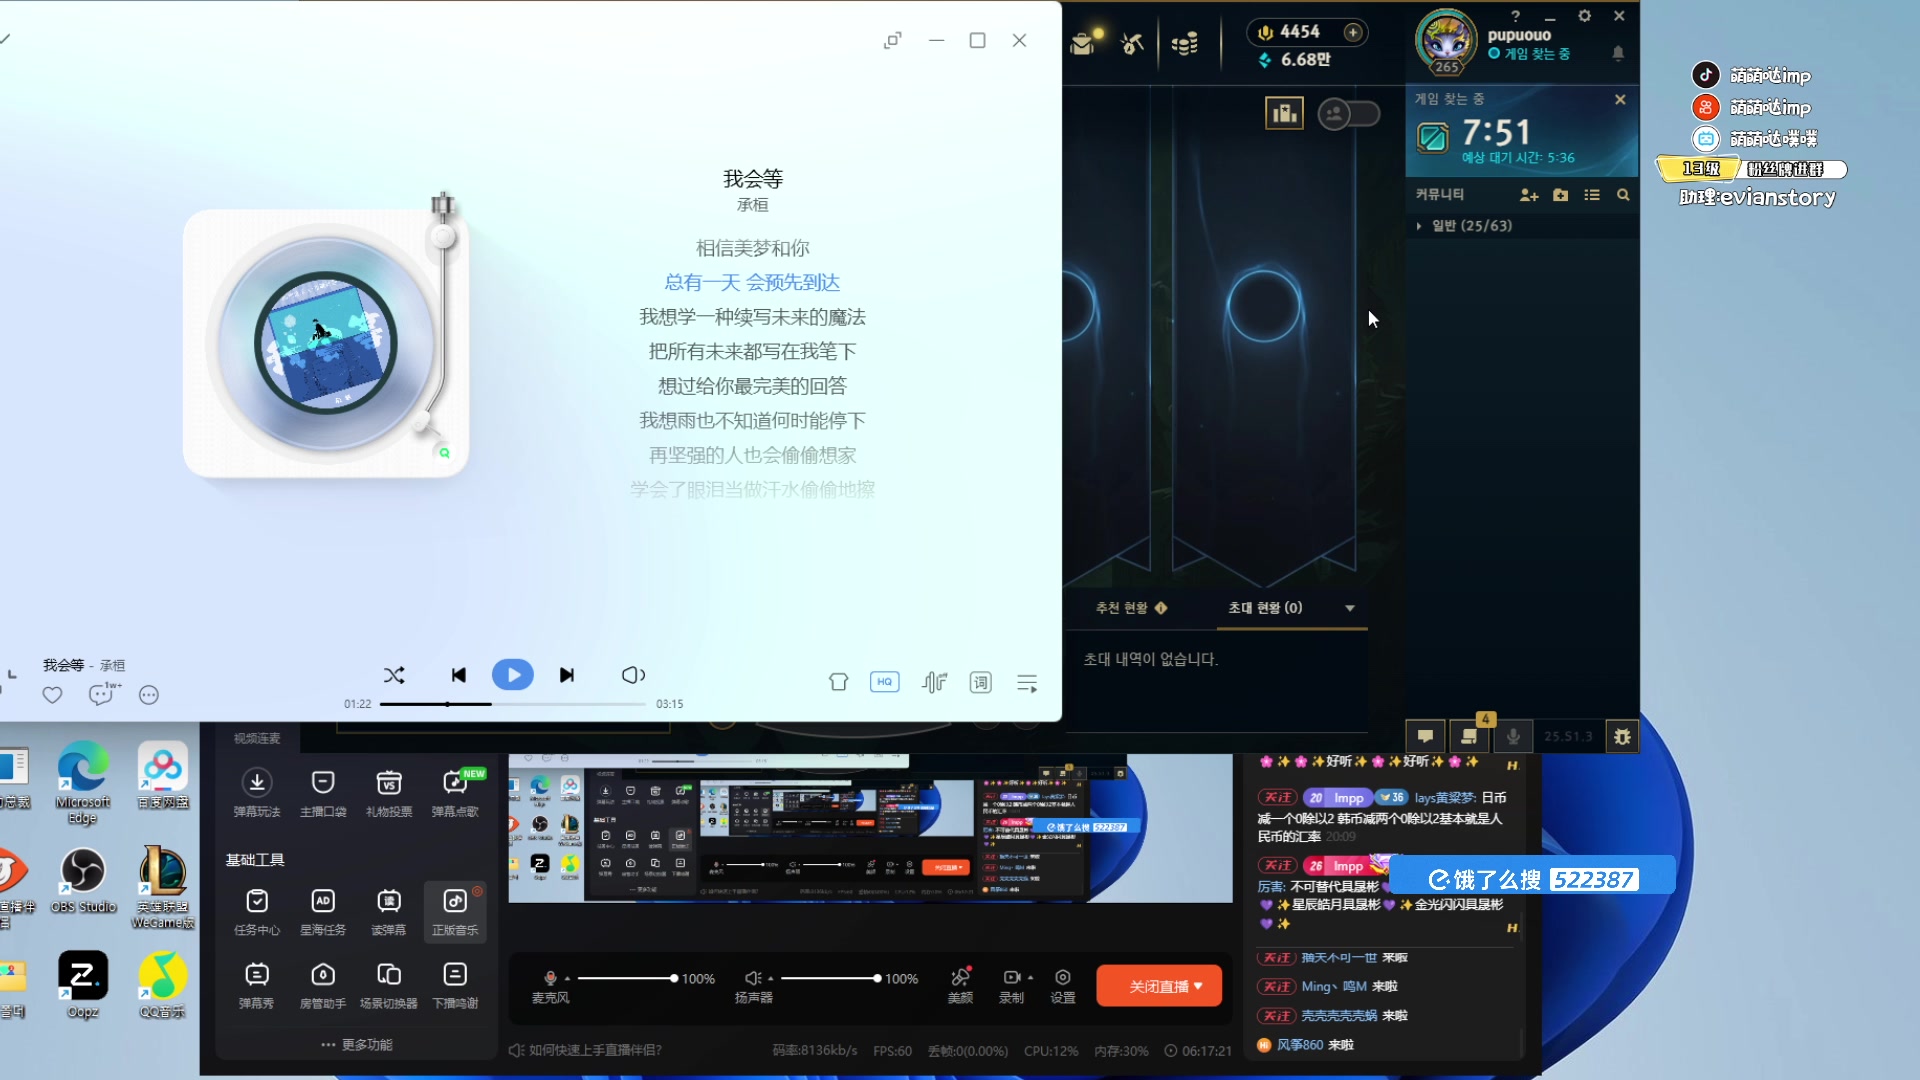Open 正版音乐 tool

(455, 912)
